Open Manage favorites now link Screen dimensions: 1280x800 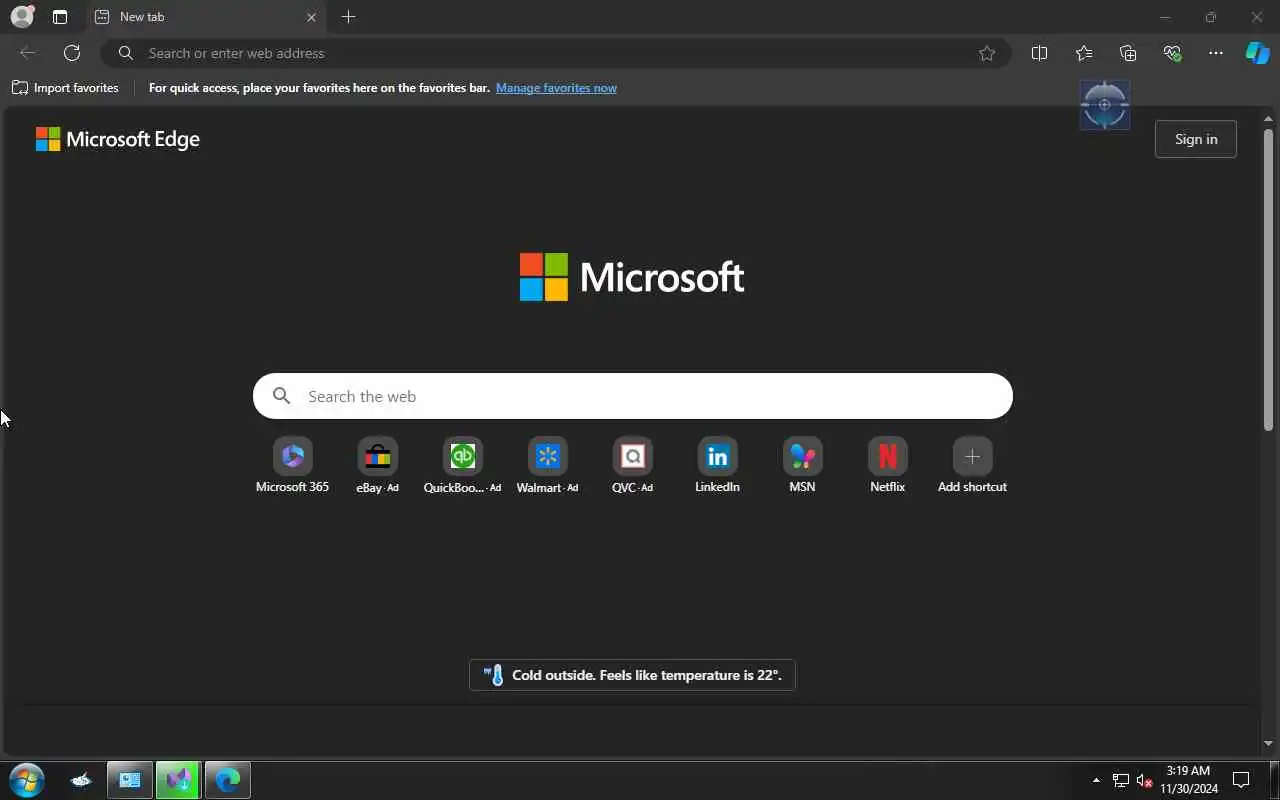(556, 88)
